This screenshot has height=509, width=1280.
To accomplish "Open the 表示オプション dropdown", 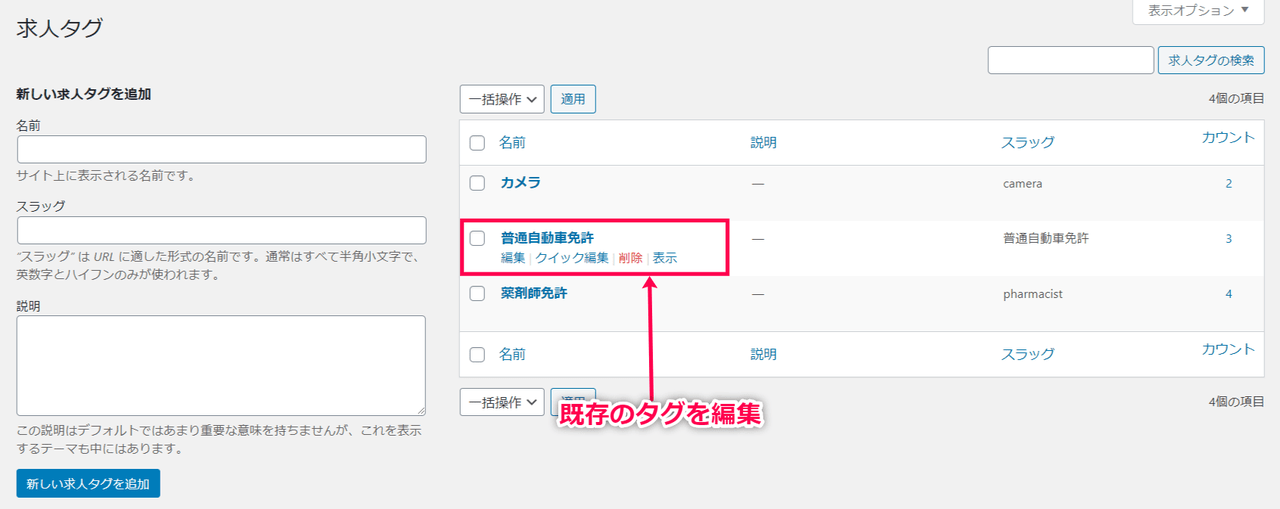I will pyautogui.click(x=1198, y=11).
